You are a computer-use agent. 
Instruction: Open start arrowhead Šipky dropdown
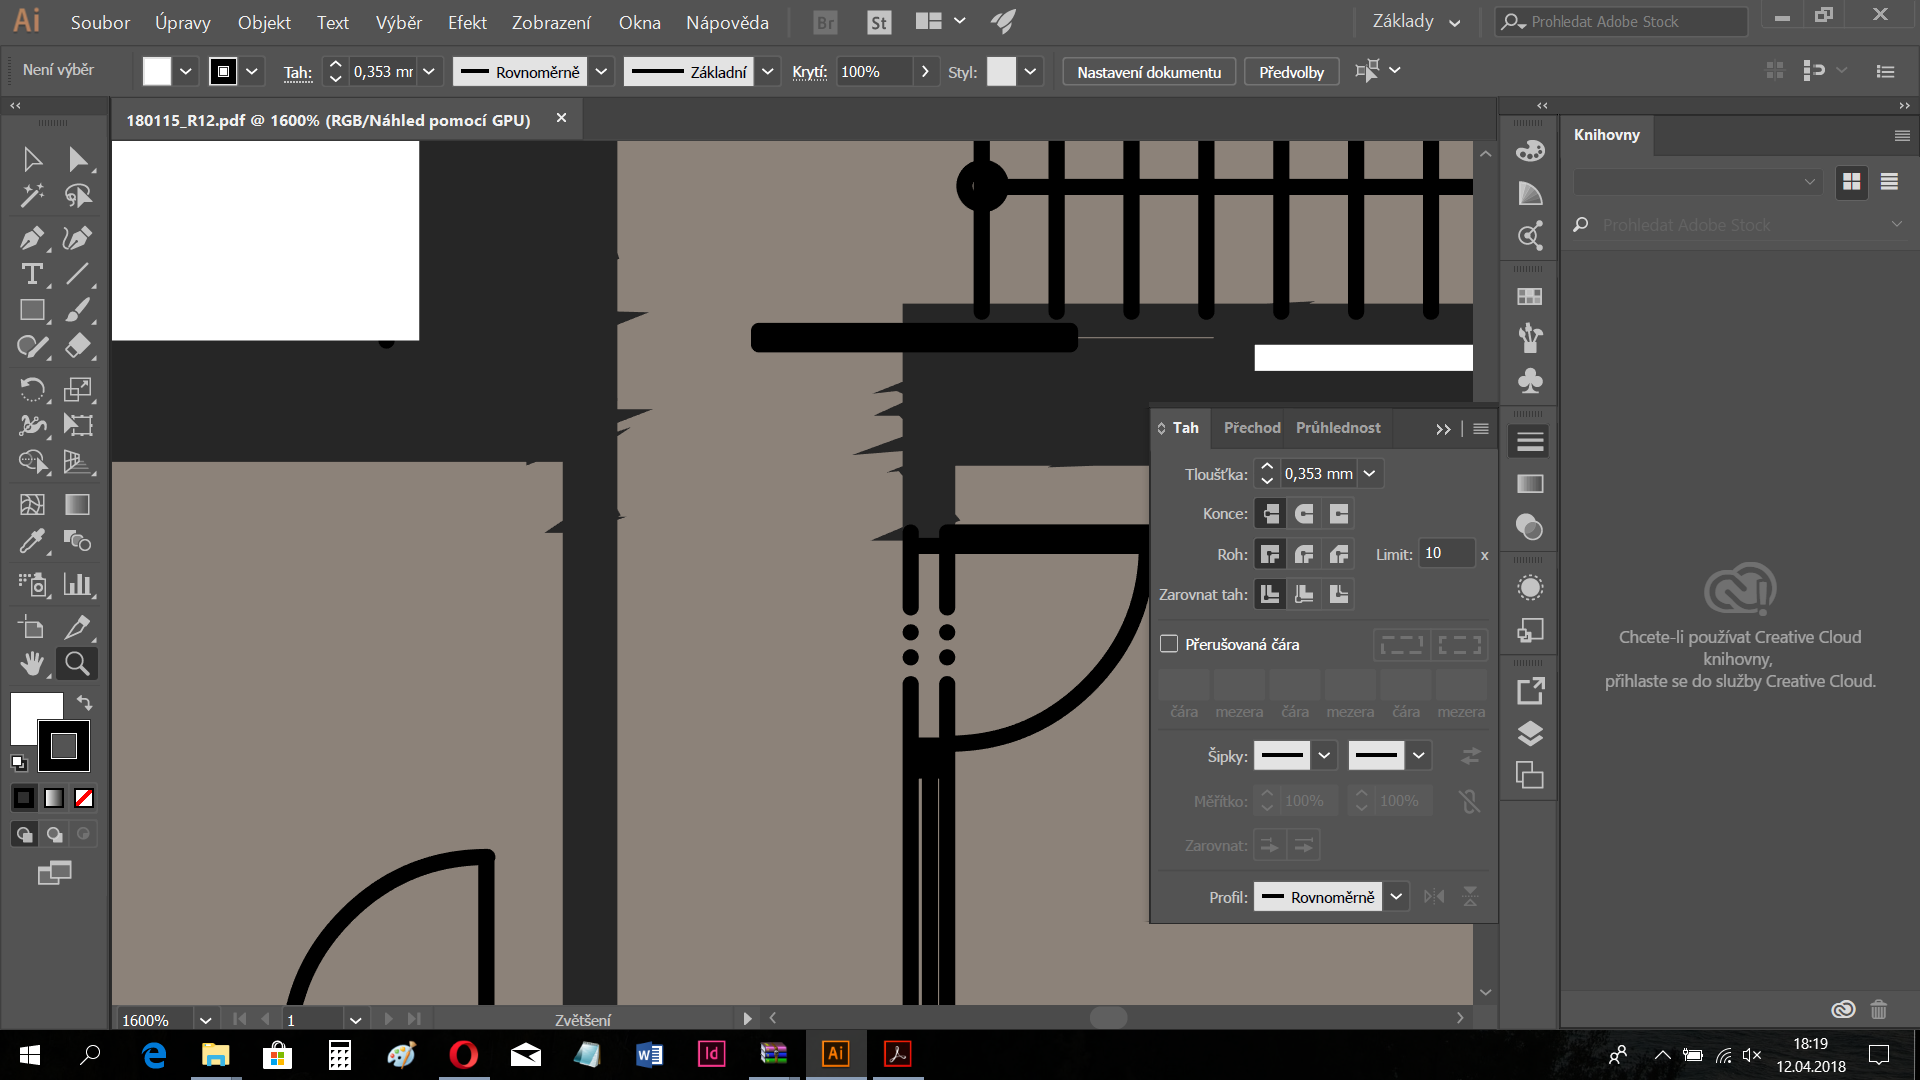1324,756
